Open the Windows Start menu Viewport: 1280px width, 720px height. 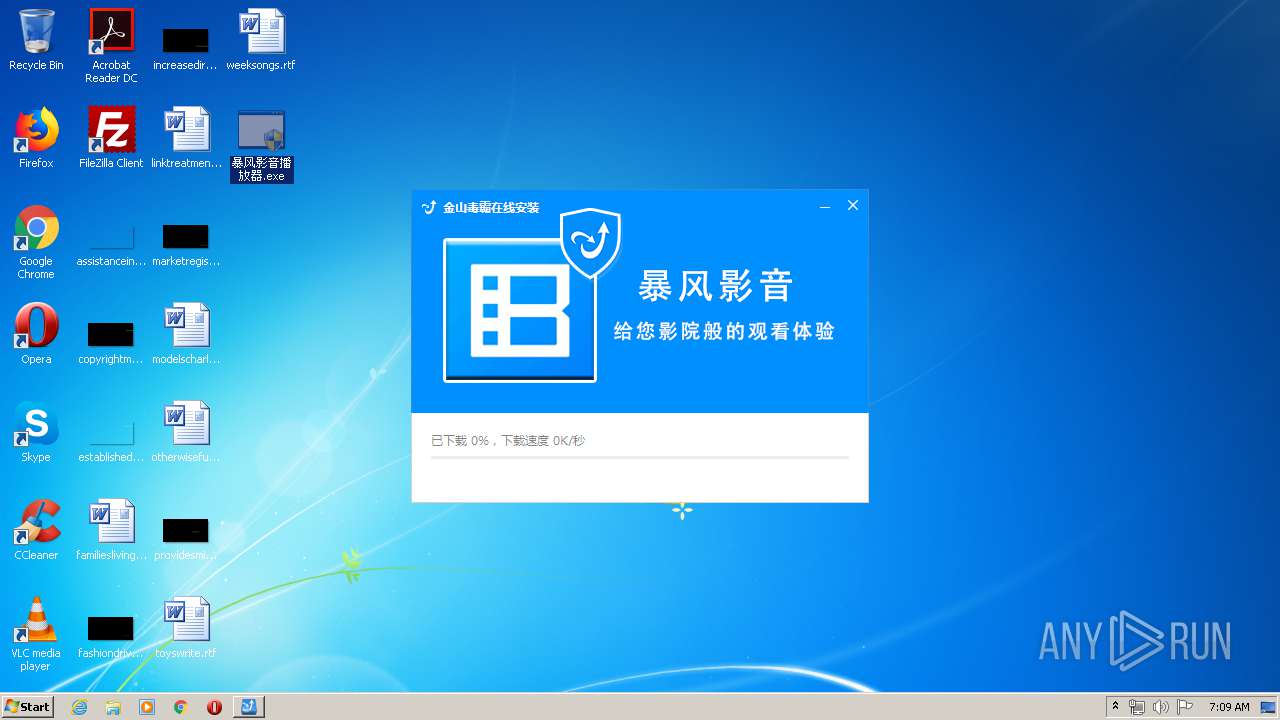pos(28,706)
